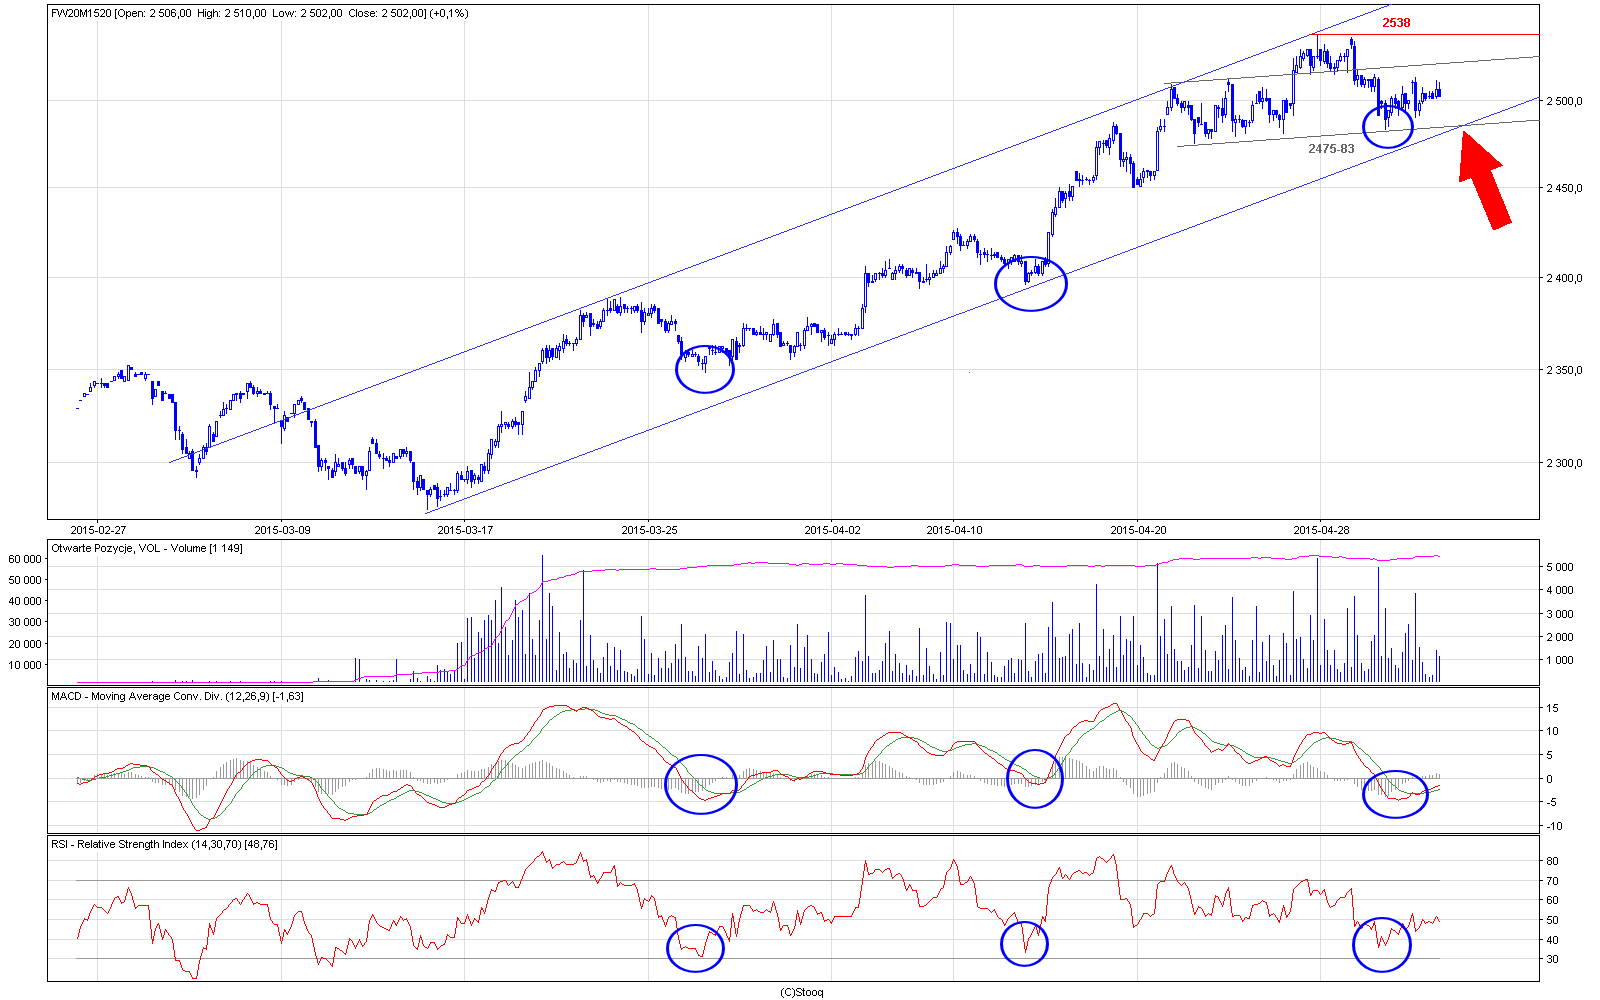Click the 2015-04-02 date label
The height and width of the screenshot is (1000, 1600).
click(832, 530)
